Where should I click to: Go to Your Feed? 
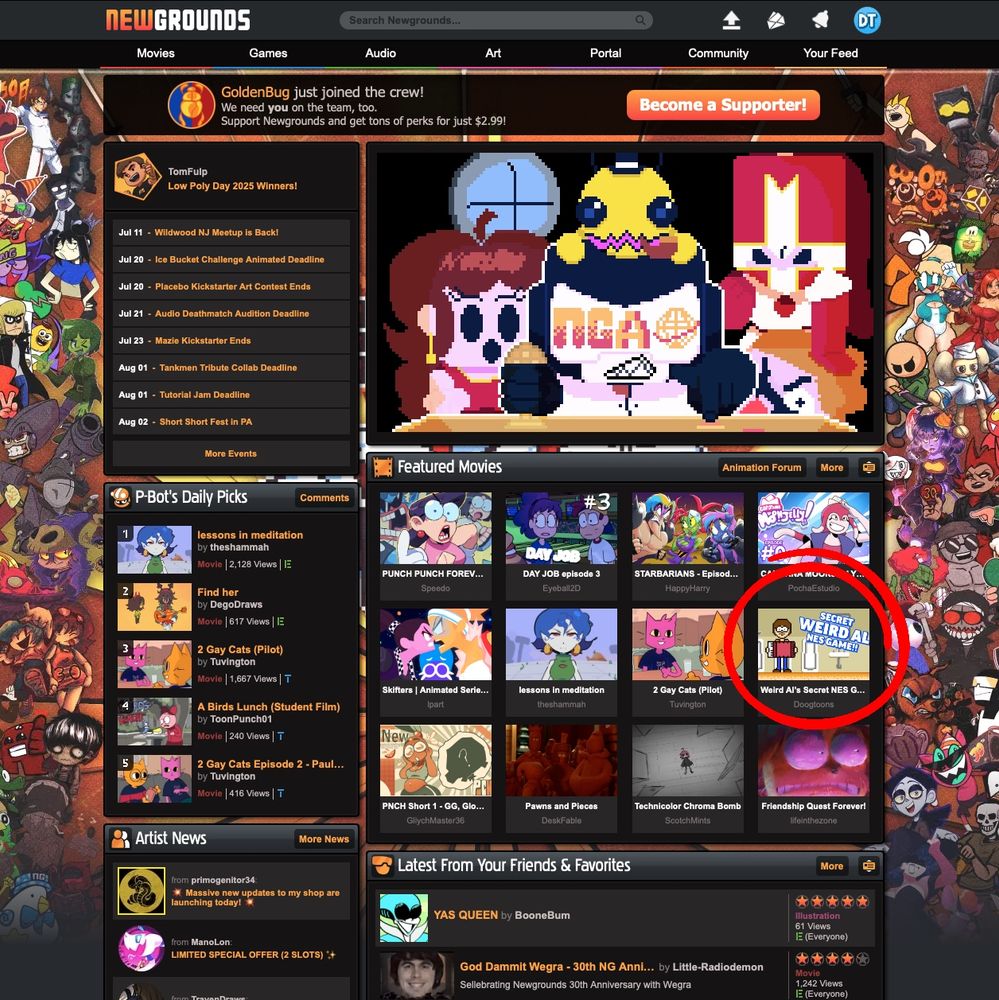pyautogui.click(x=830, y=54)
